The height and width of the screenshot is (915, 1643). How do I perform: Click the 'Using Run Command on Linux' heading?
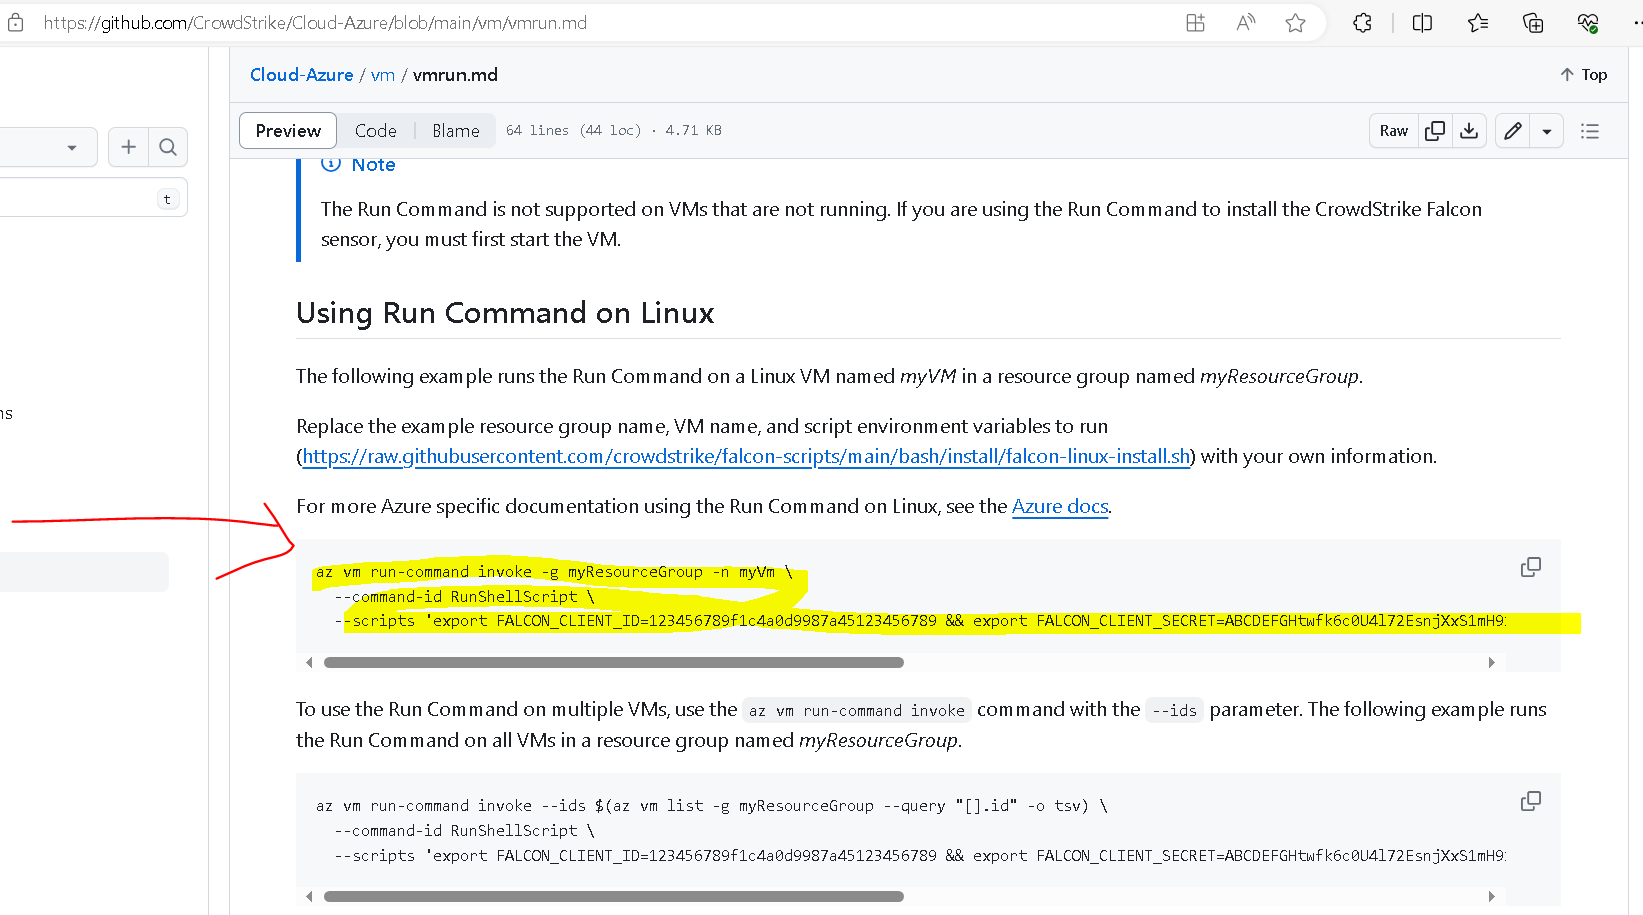[x=505, y=313]
